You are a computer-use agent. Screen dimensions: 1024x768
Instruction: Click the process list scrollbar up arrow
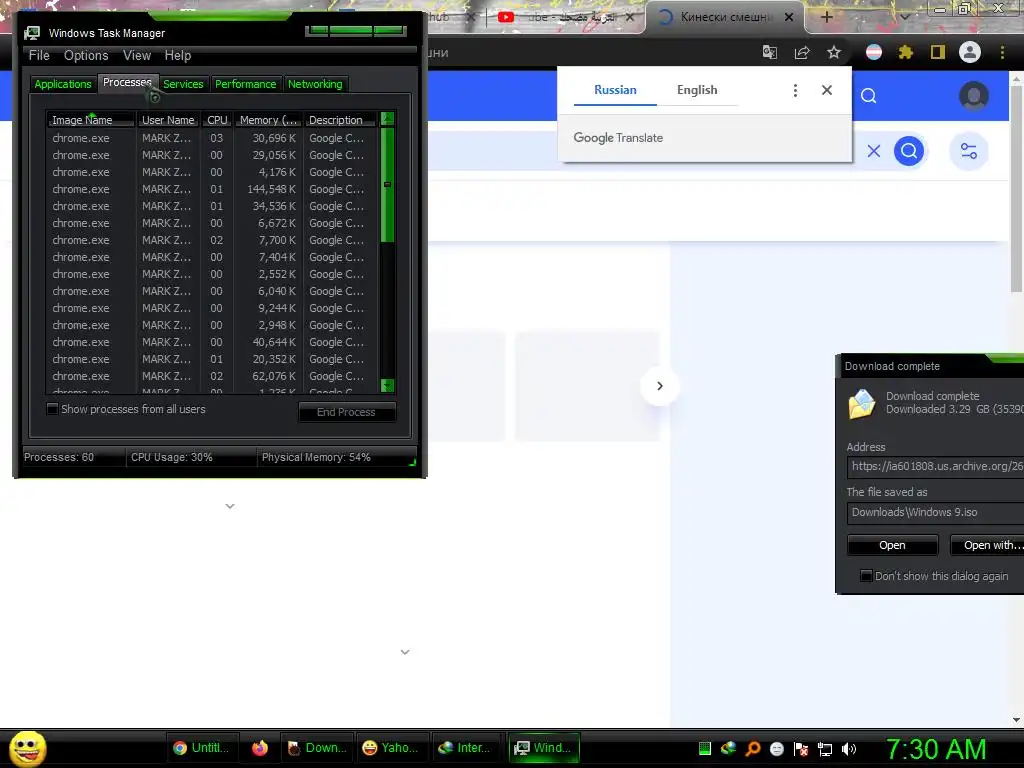coord(387,119)
